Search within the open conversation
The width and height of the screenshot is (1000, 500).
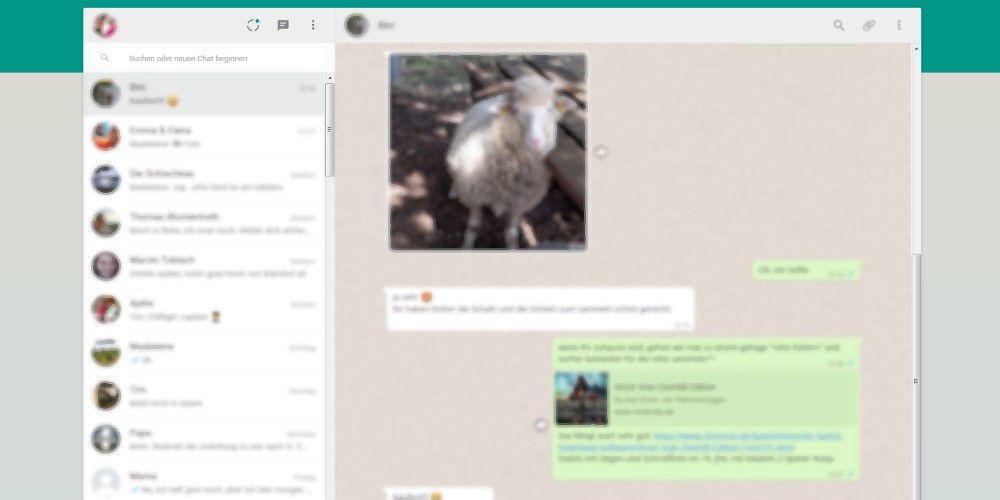pyautogui.click(x=839, y=26)
